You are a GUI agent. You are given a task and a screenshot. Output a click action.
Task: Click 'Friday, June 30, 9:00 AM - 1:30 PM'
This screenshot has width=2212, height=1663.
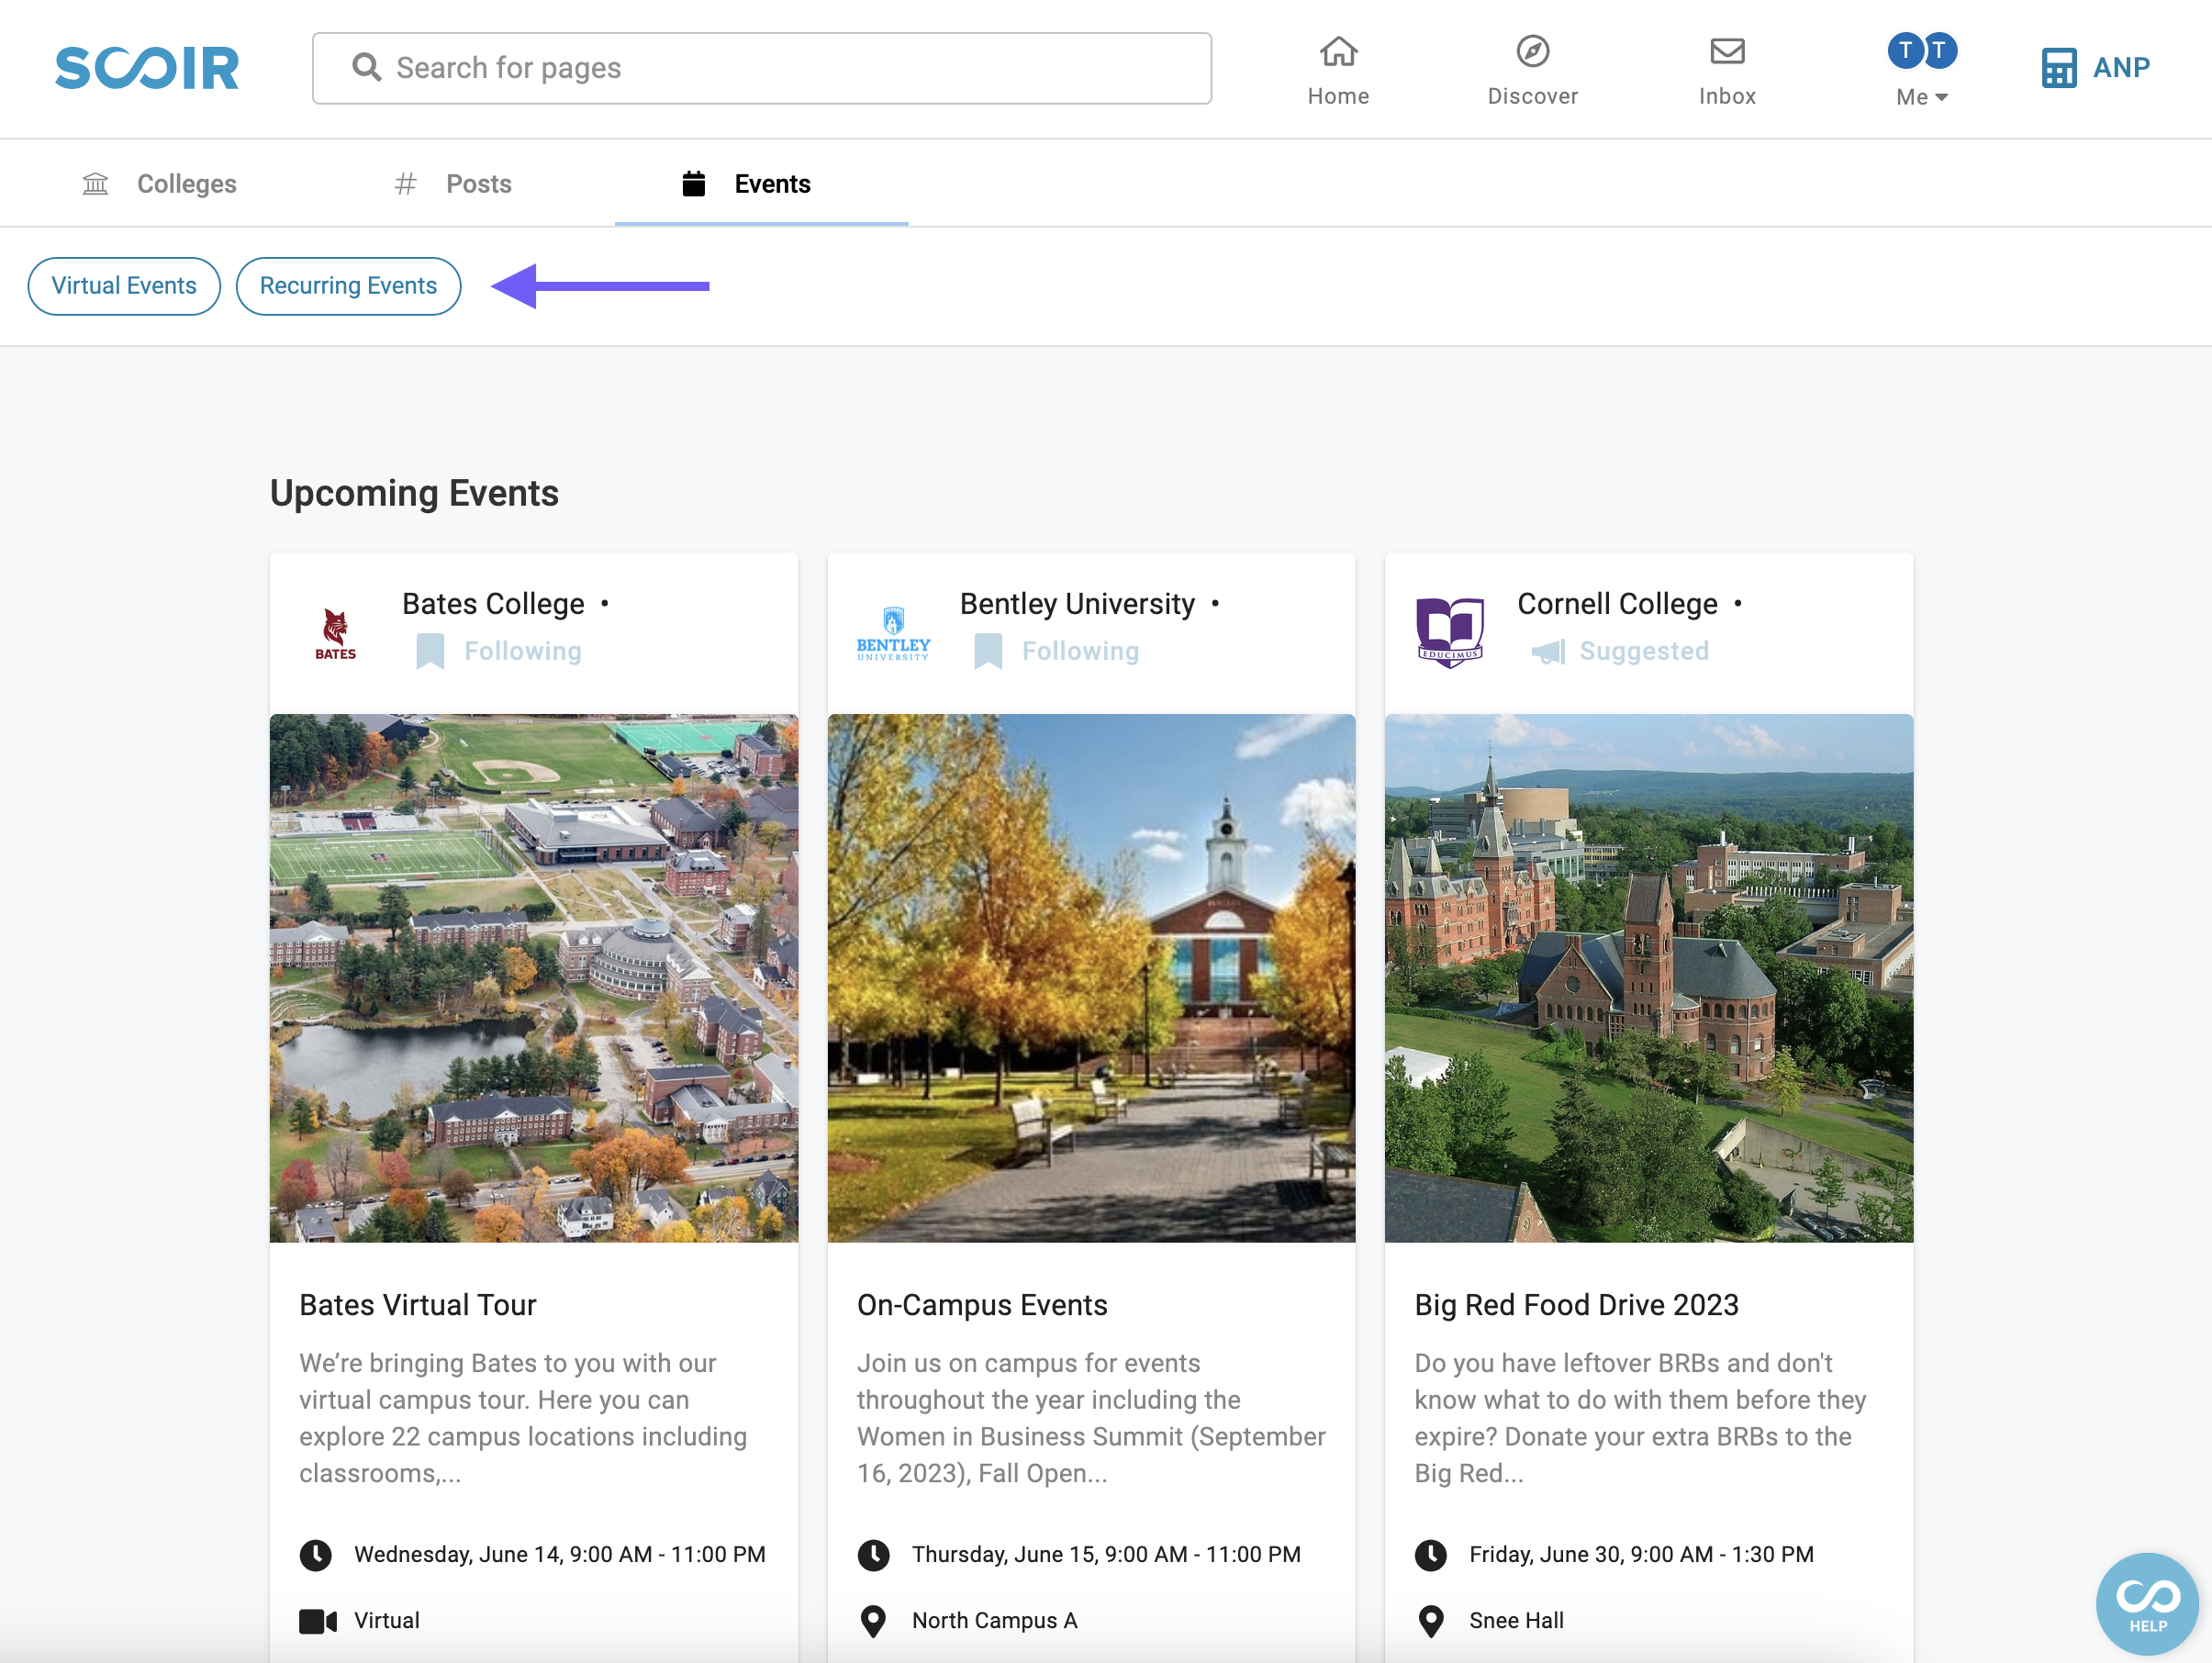click(1641, 1554)
